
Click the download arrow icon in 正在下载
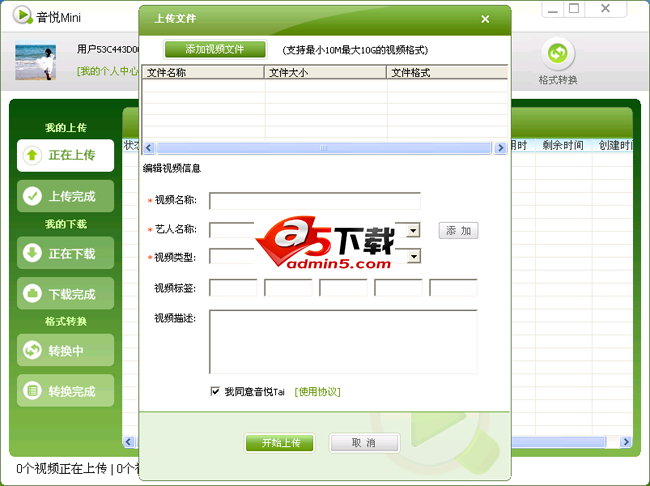tap(32, 253)
